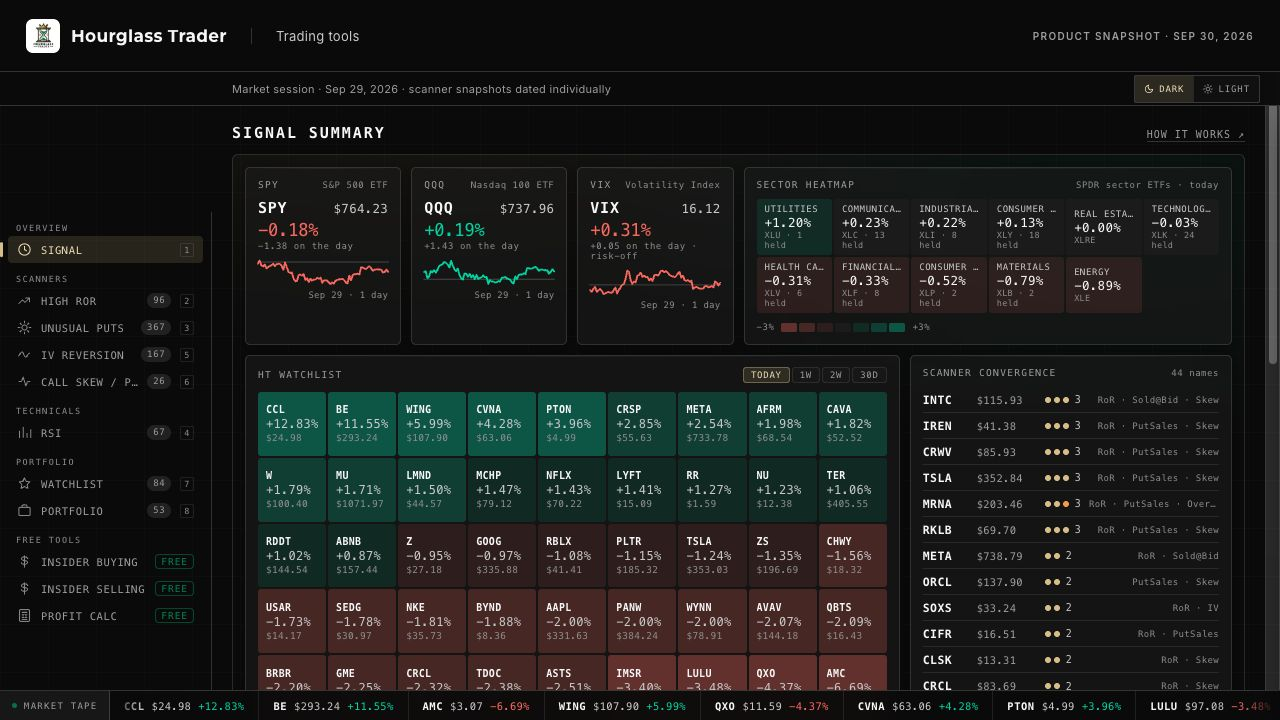1280x720 pixels.
Task: Click the Unusual Puts sun icon
Action: 25,328
